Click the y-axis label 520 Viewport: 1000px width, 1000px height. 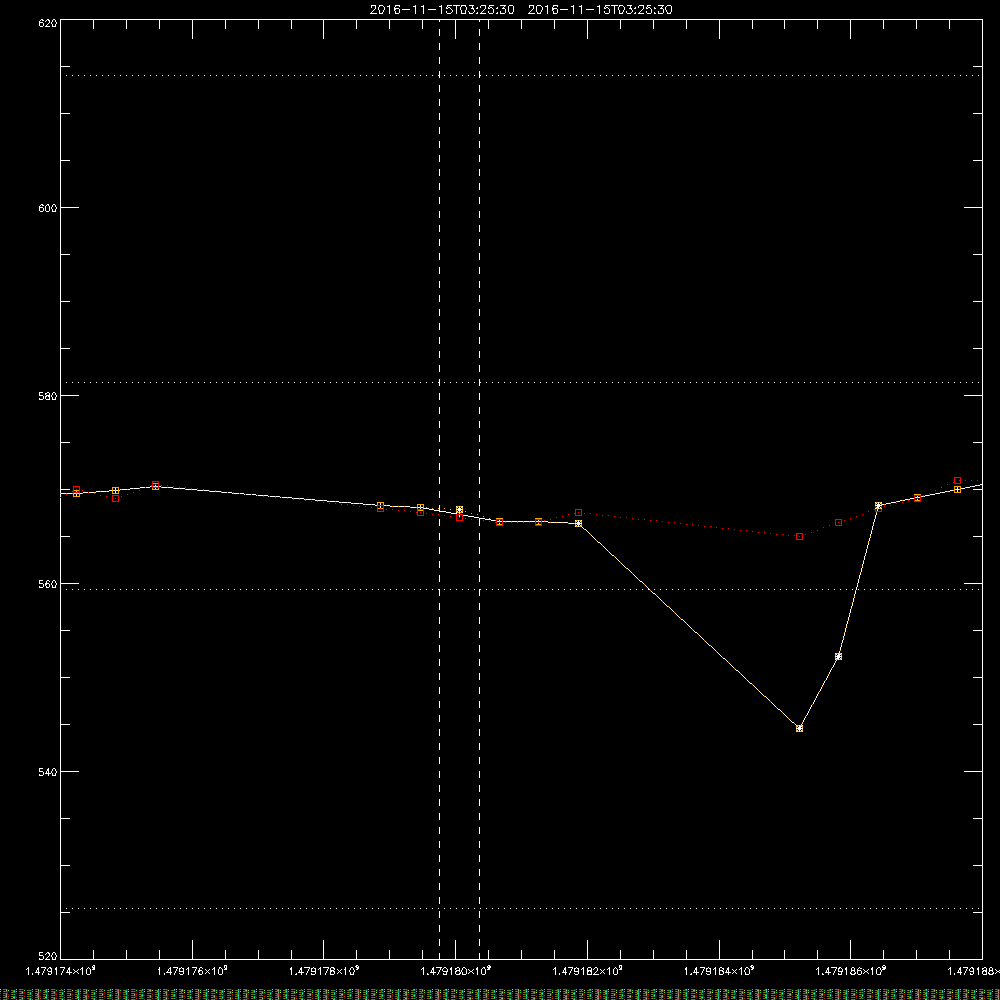coord(48,956)
